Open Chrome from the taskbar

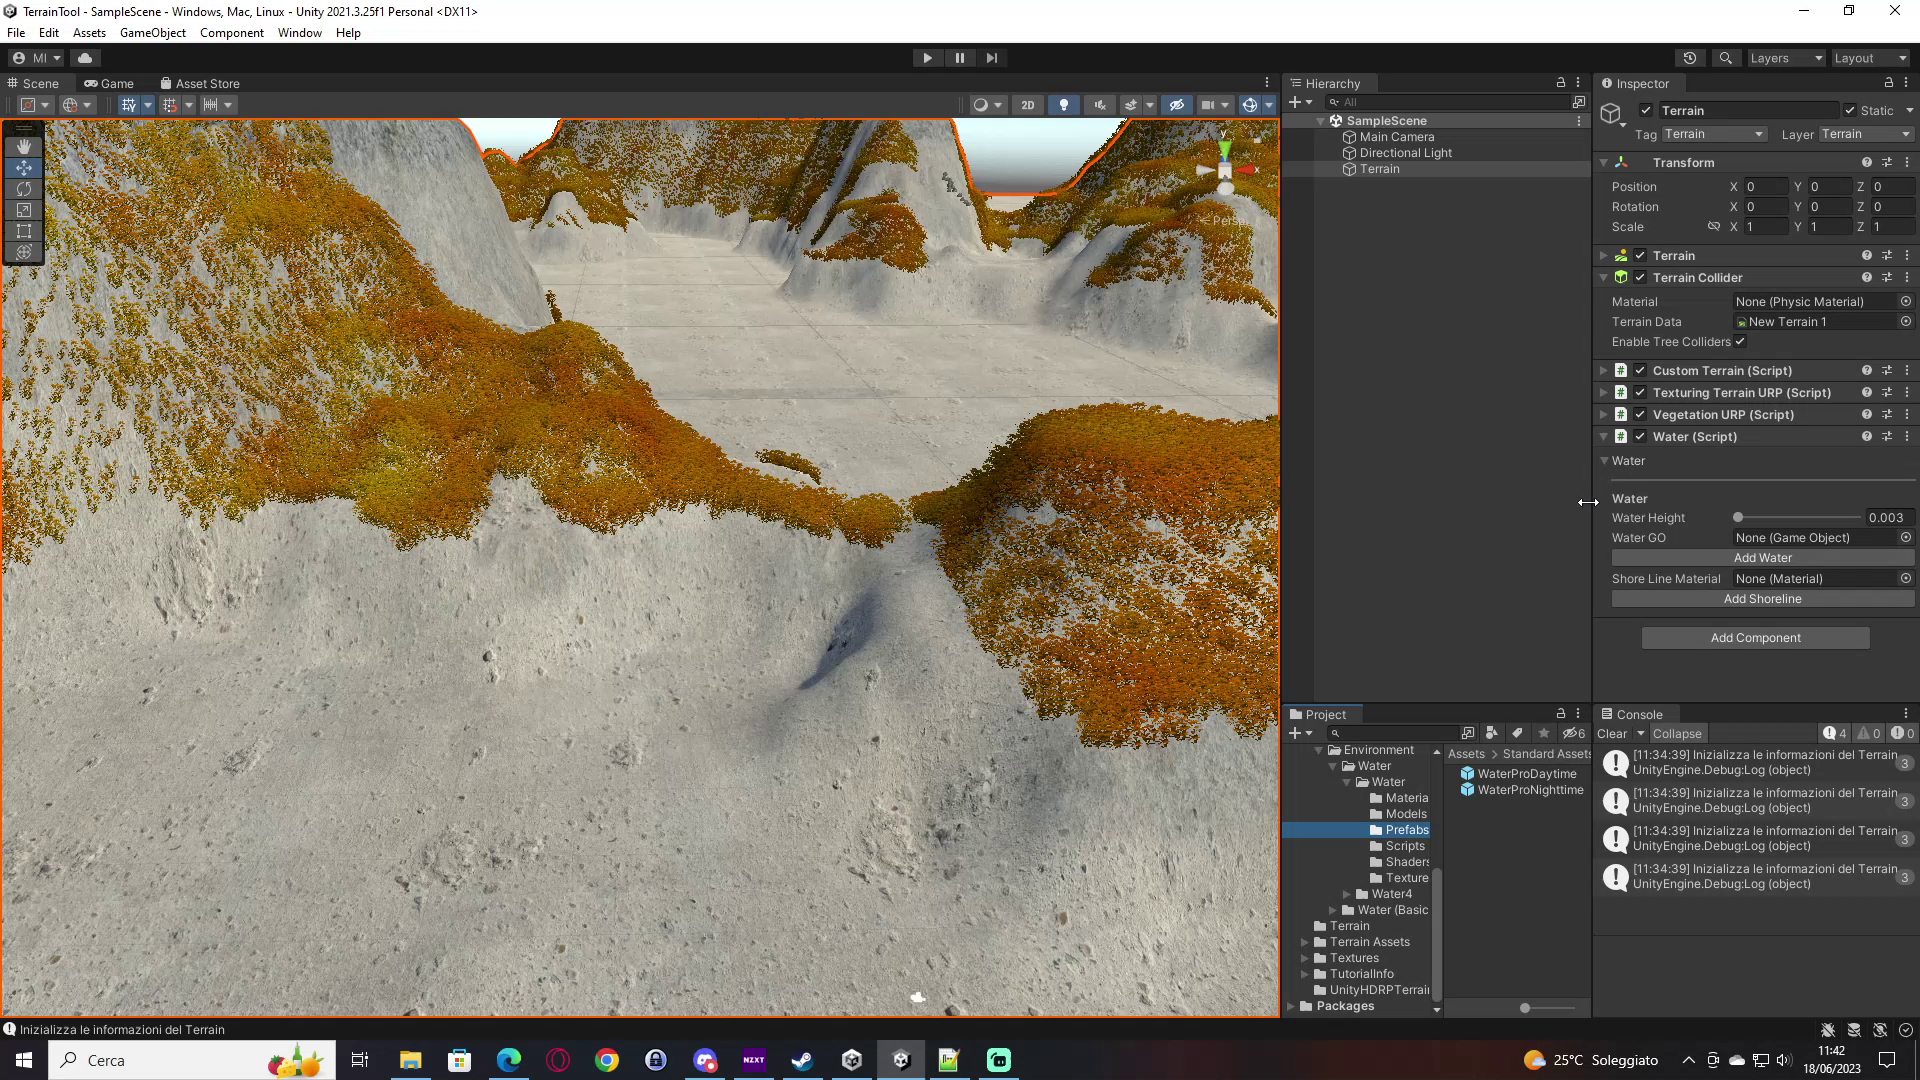click(607, 1060)
